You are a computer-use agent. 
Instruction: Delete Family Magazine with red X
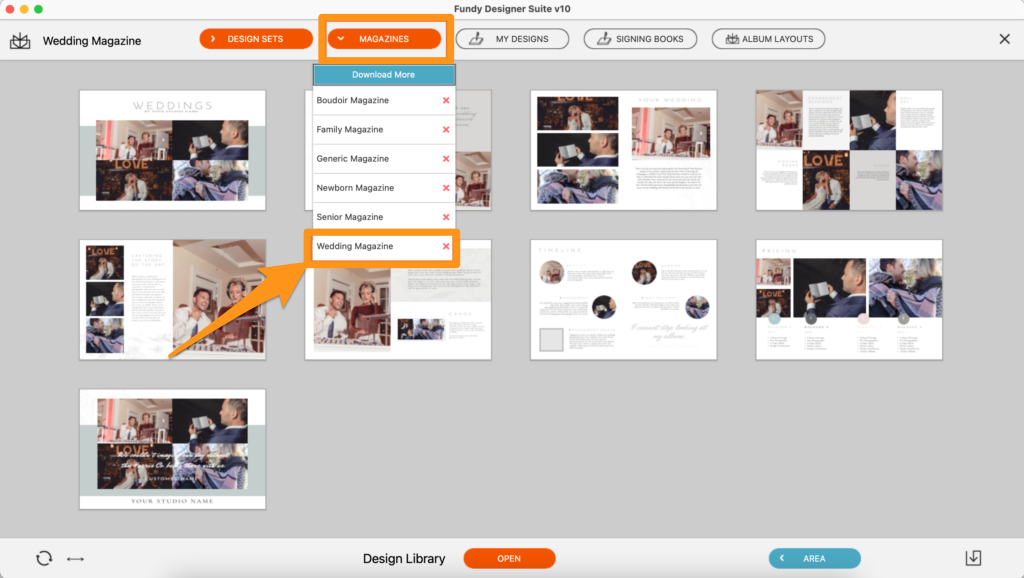446,129
